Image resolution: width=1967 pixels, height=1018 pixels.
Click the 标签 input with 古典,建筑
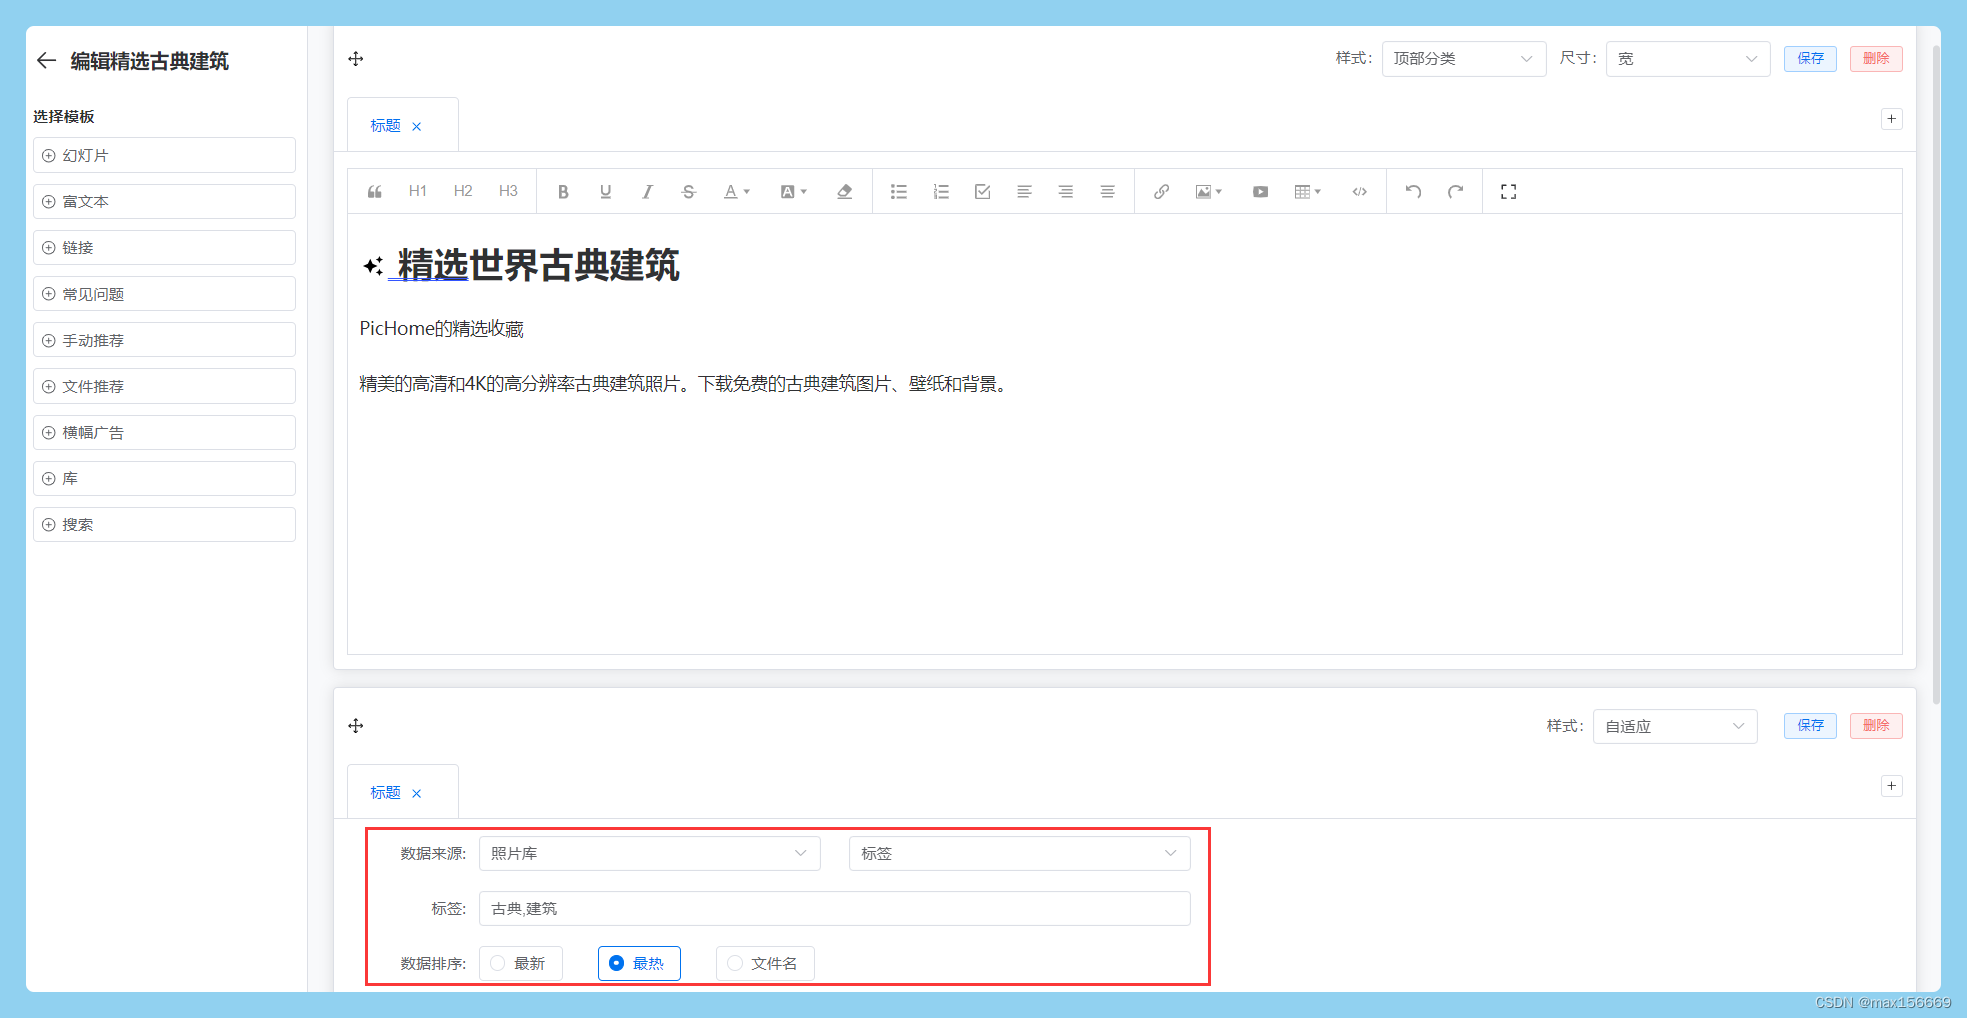pyautogui.click(x=834, y=909)
